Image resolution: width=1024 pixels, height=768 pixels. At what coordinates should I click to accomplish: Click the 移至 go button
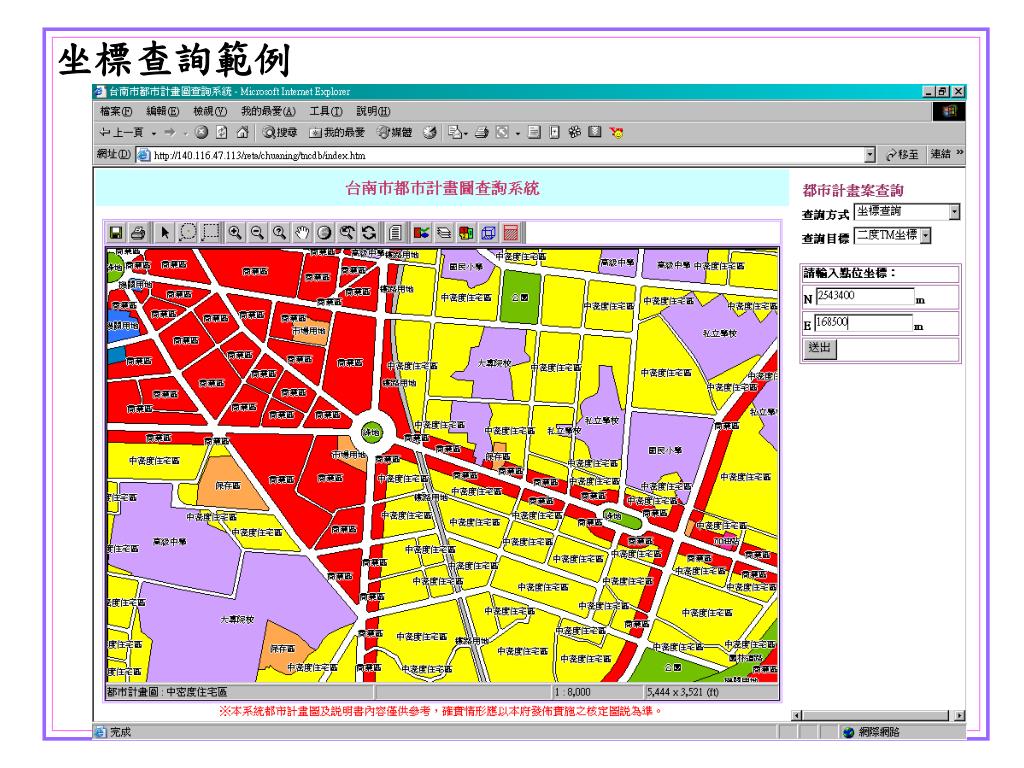pyautogui.click(x=902, y=155)
